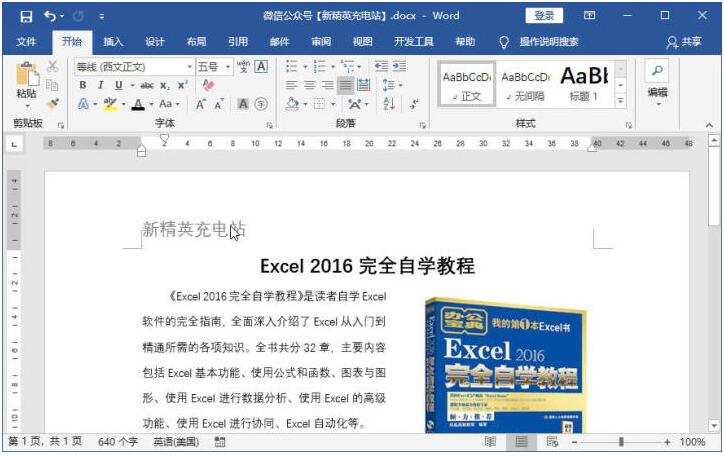Undo the last action
The height and width of the screenshot is (456, 724).
coord(50,17)
